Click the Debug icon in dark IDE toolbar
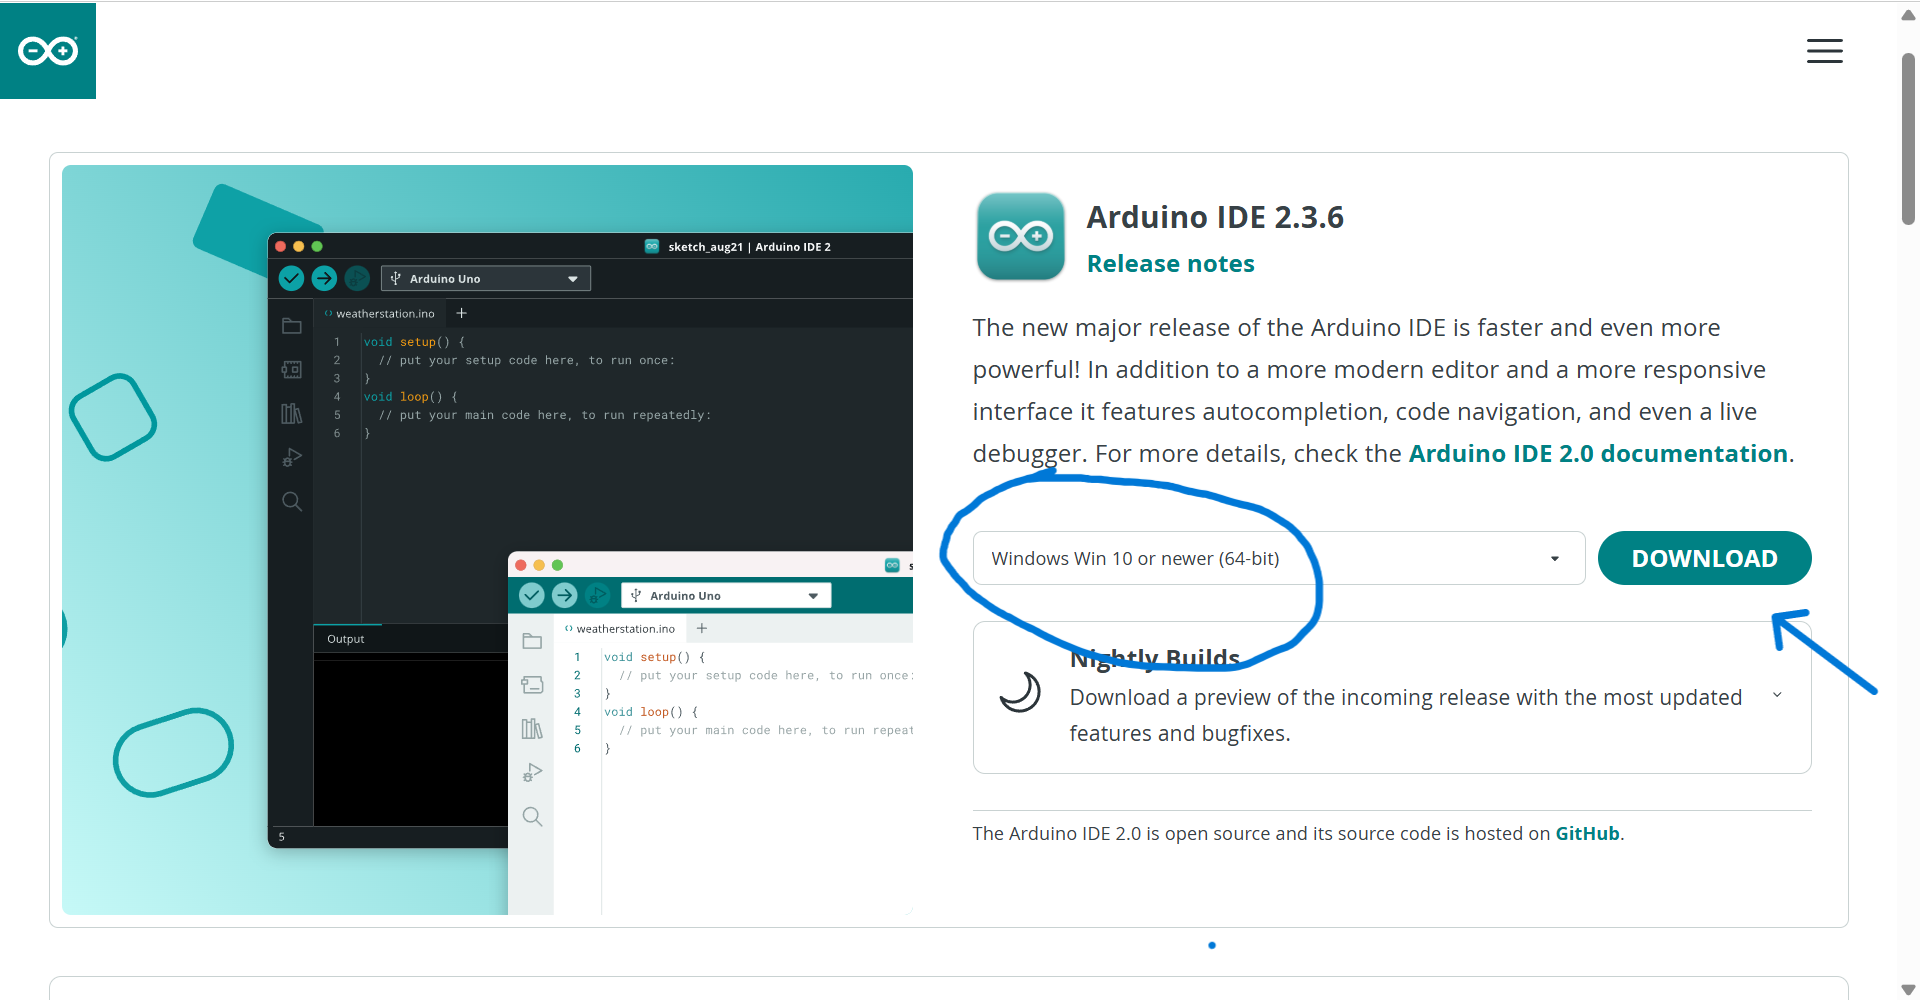Viewport: 1920px width, 1000px height. (357, 278)
